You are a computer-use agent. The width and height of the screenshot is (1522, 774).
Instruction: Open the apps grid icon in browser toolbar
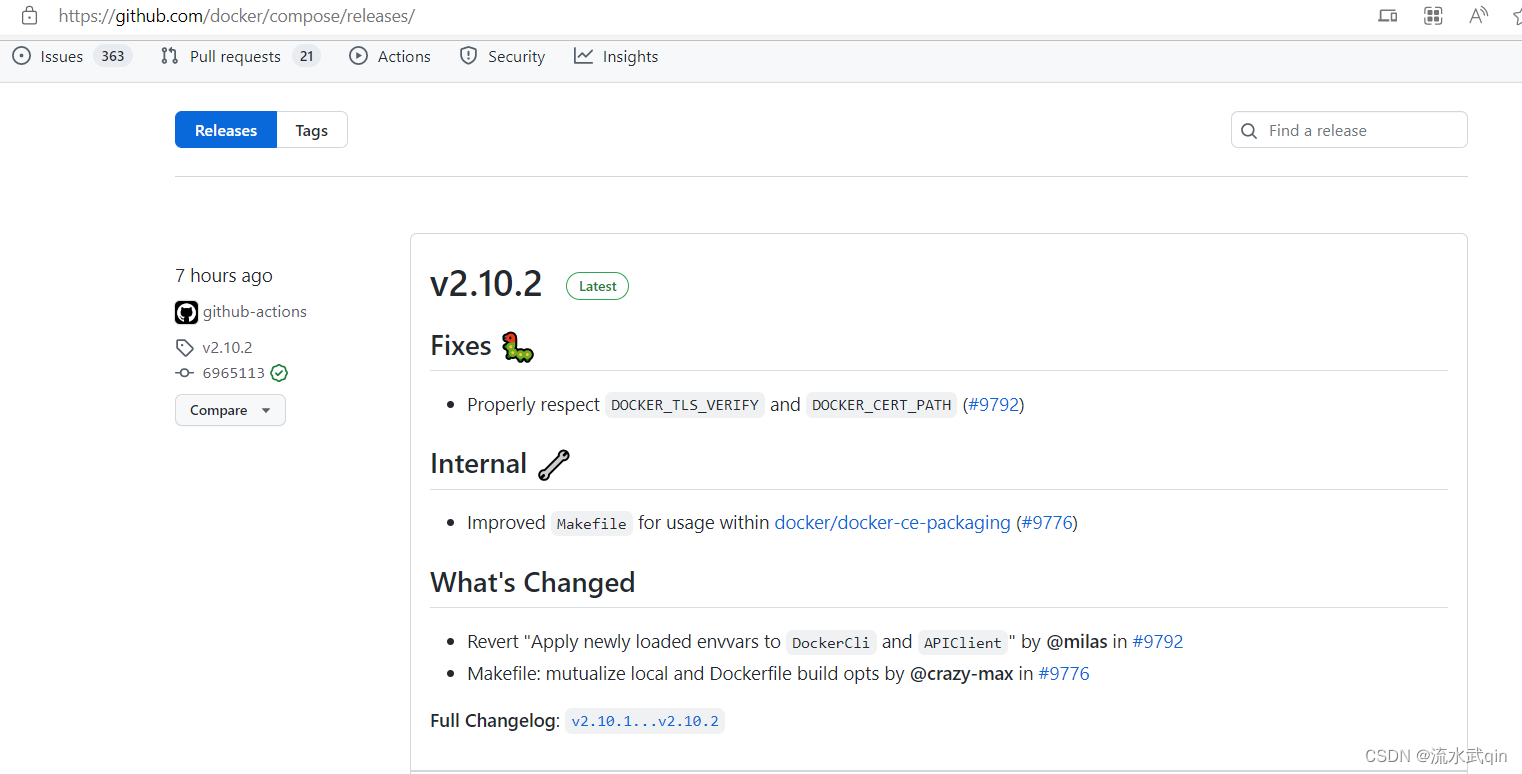point(1433,15)
